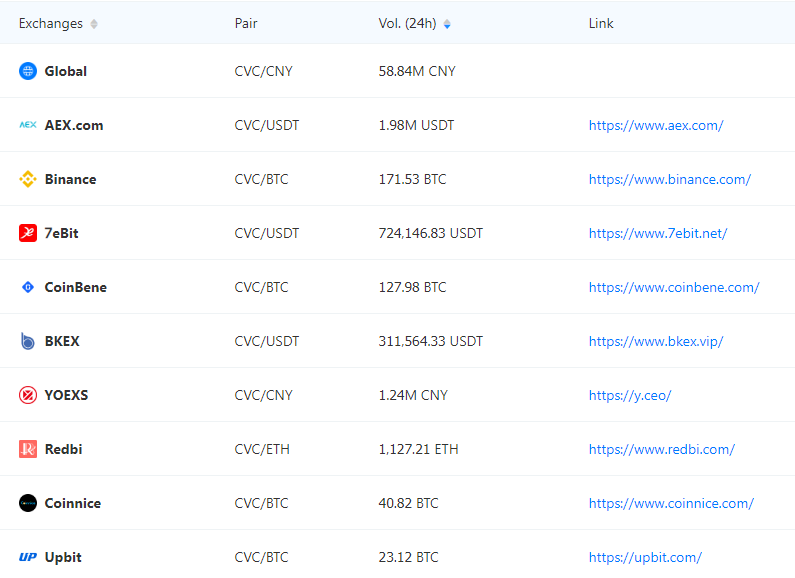The width and height of the screenshot is (795, 578).
Task: Click the CVC/BTC pair in Coinnice row
Action: 261,503
